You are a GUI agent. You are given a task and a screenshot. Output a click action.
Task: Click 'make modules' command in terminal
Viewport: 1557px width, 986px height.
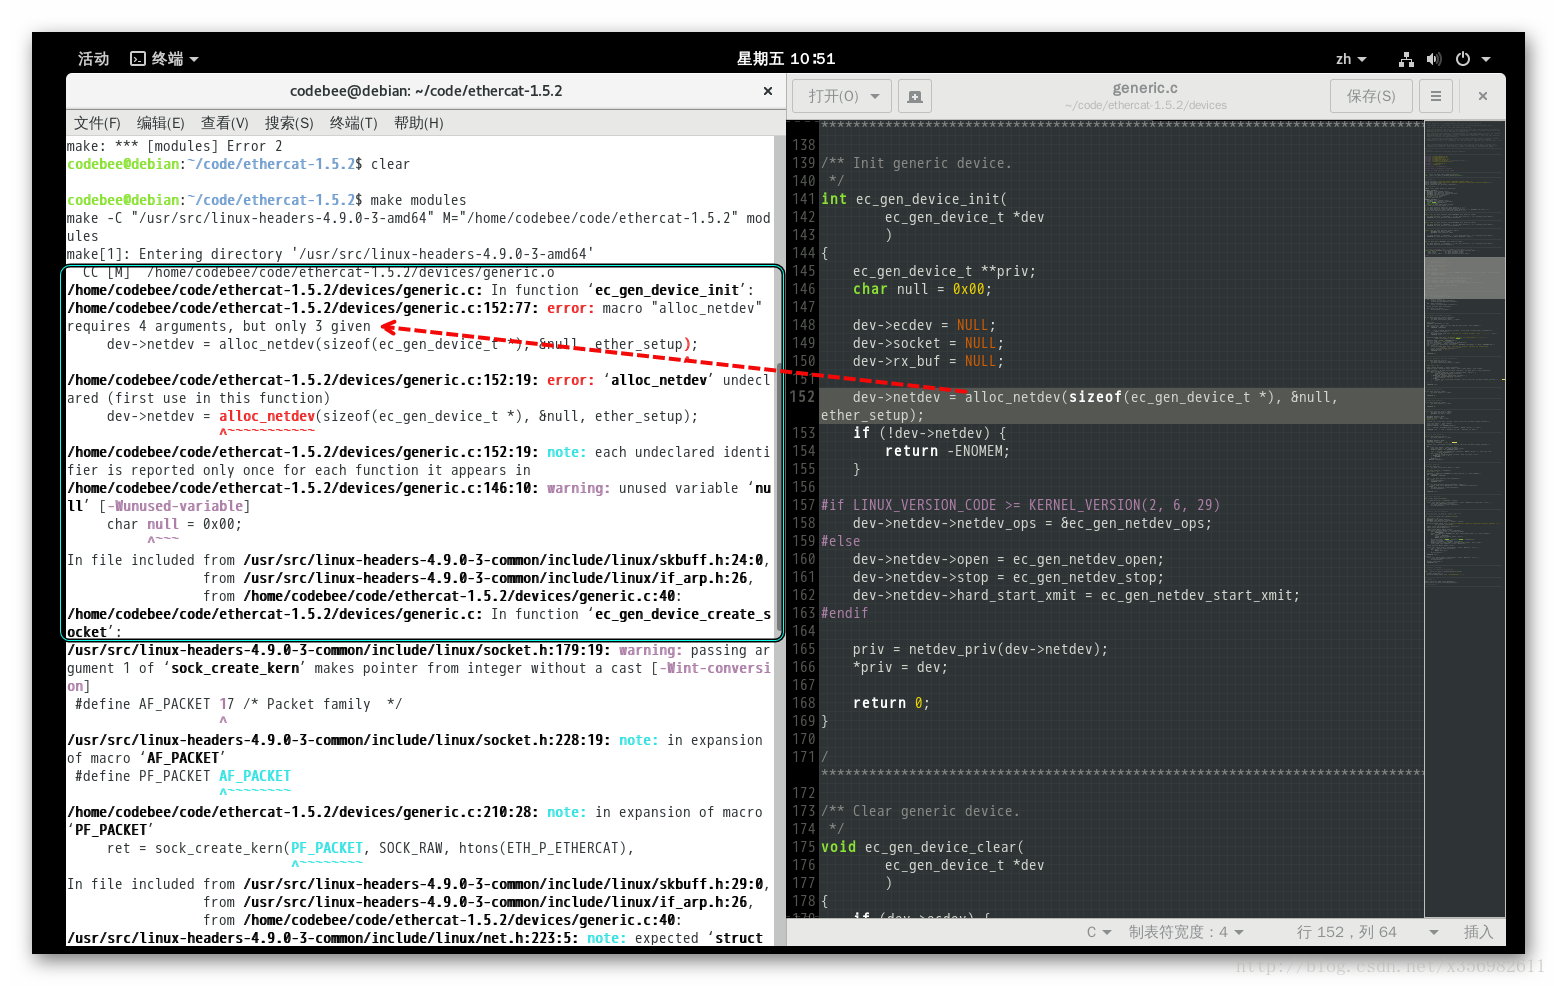tap(418, 200)
